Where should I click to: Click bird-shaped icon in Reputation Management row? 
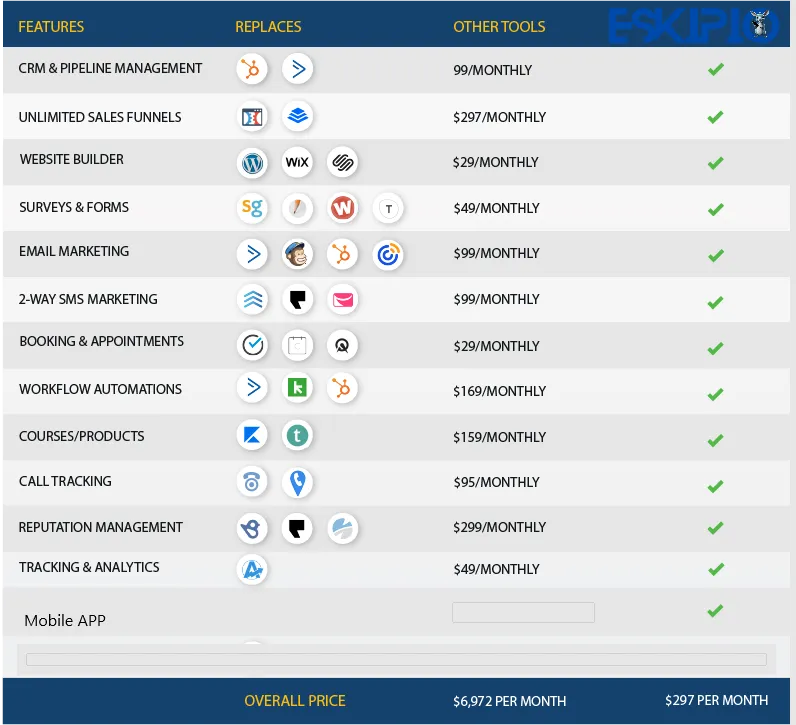tap(252, 528)
